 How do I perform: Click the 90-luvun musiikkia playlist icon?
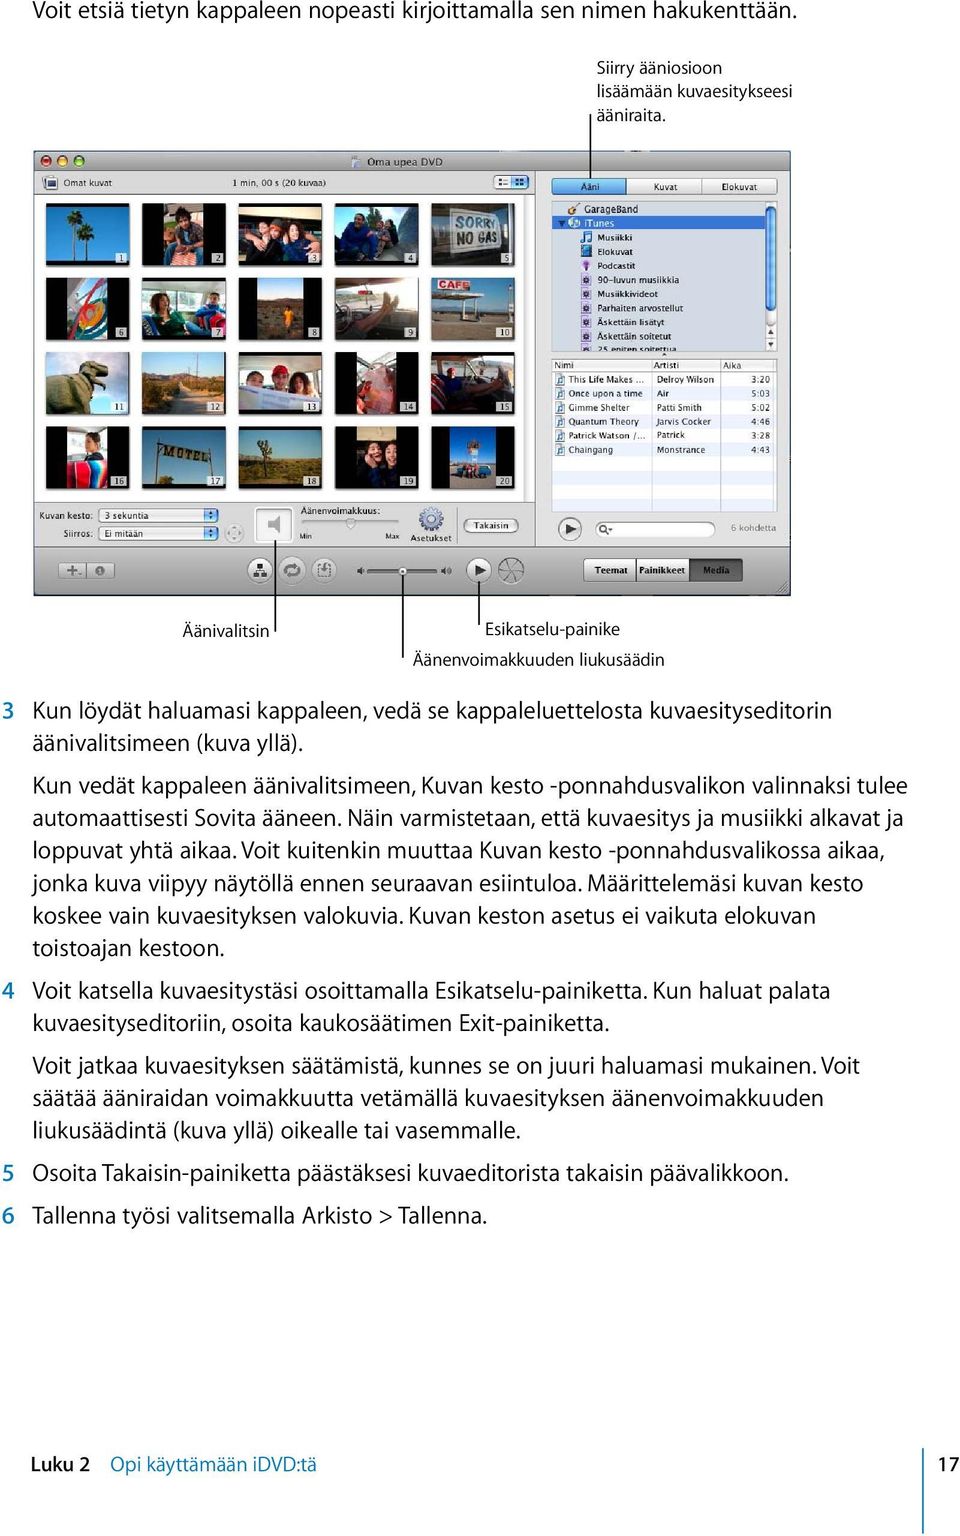(x=587, y=280)
